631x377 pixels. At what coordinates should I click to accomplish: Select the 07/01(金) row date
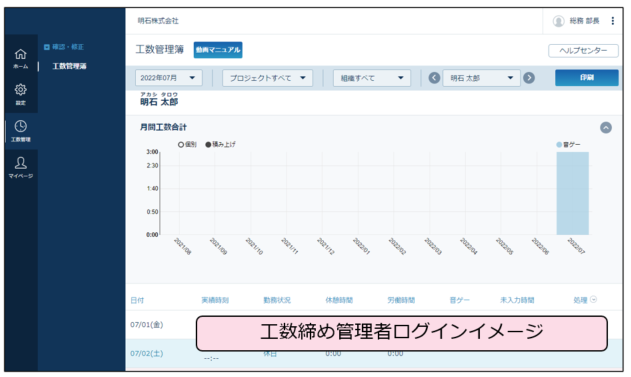(146, 325)
